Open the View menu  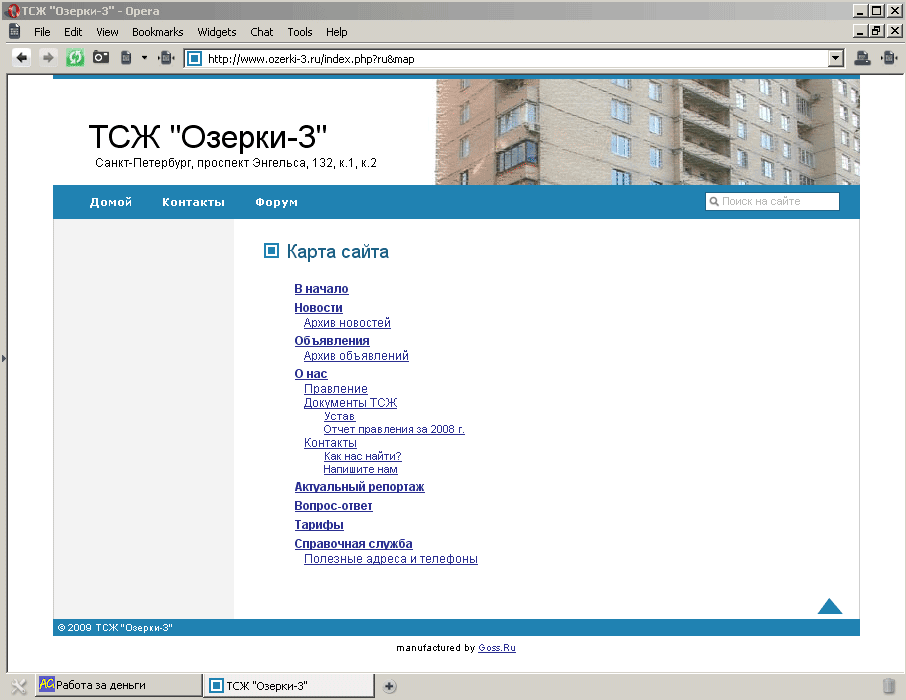(107, 32)
